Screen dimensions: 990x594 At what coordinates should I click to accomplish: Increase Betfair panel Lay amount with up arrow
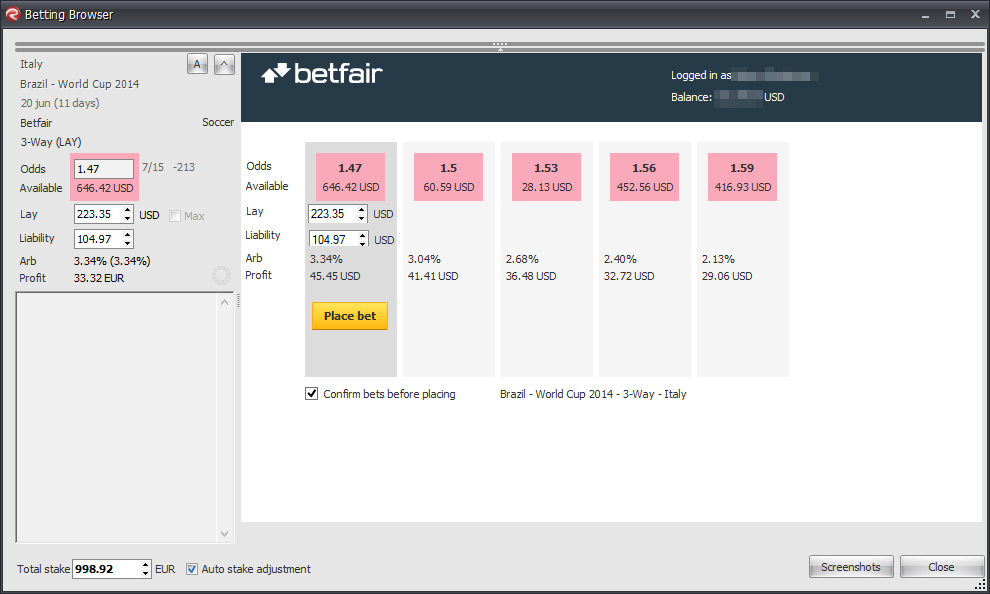pyautogui.click(x=361, y=210)
